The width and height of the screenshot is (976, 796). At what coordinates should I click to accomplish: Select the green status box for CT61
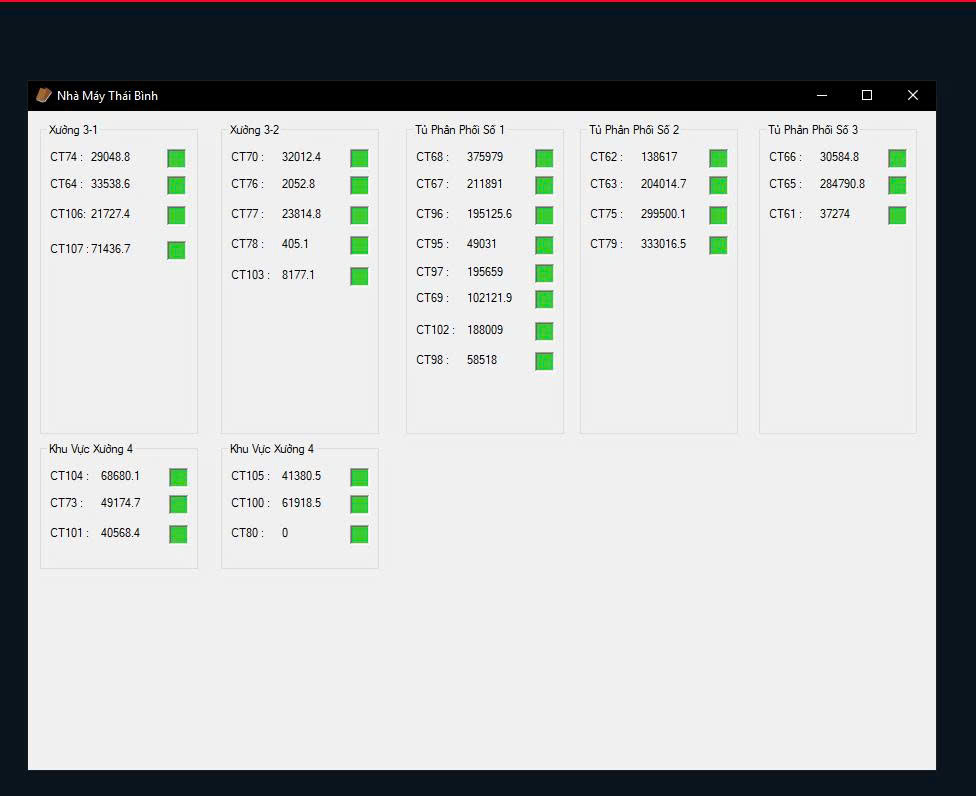click(x=897, y=215)
